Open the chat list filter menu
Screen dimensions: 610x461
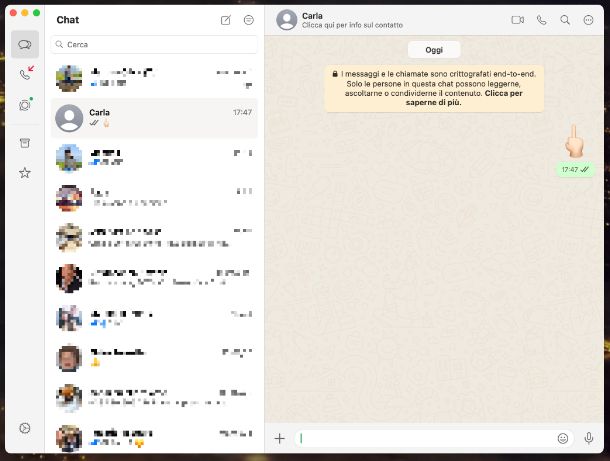(x=248, y=20)
